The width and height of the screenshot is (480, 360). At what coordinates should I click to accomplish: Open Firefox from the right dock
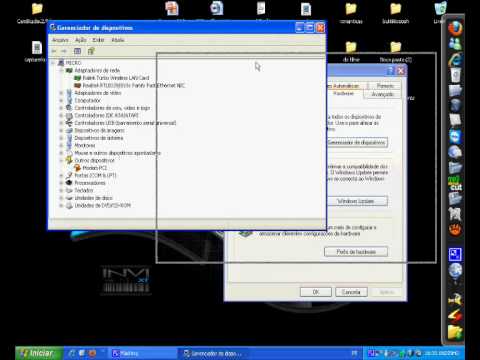coord(455,29)
